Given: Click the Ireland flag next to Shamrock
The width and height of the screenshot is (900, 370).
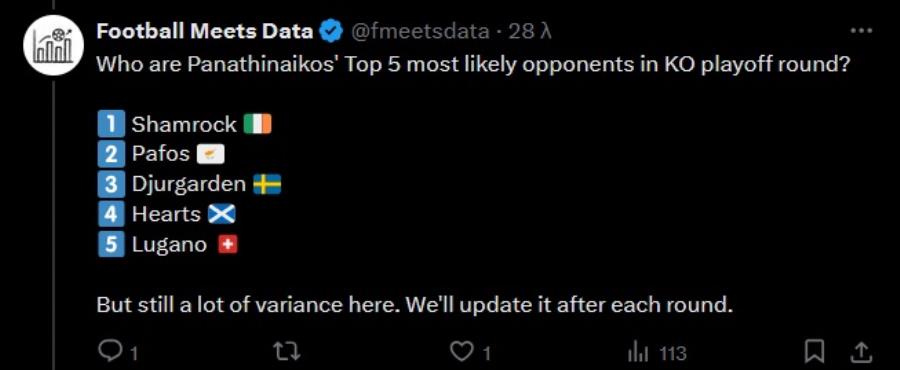Looking at the screenshot, I should (258, 124).
